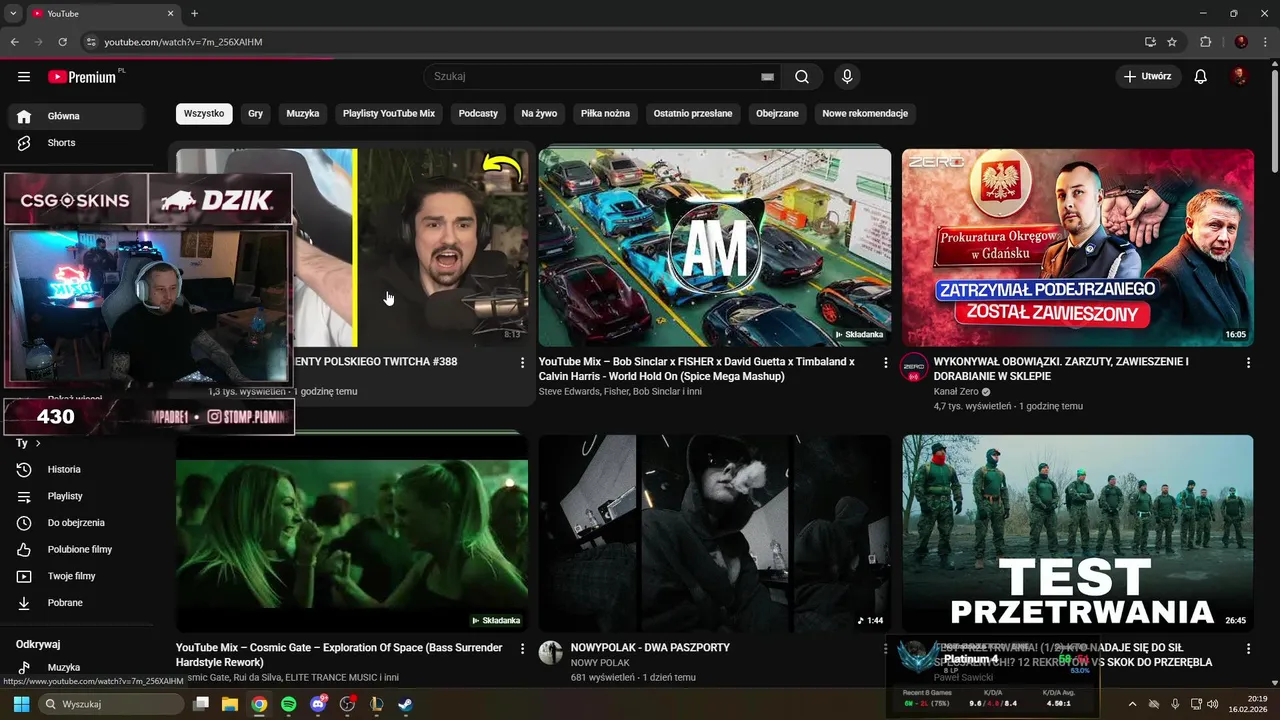Open the AM World Hold On mix thumbnail
The height and width of the screenshot is (720, 1280).
pyautogui.click(x=714, y=248)
